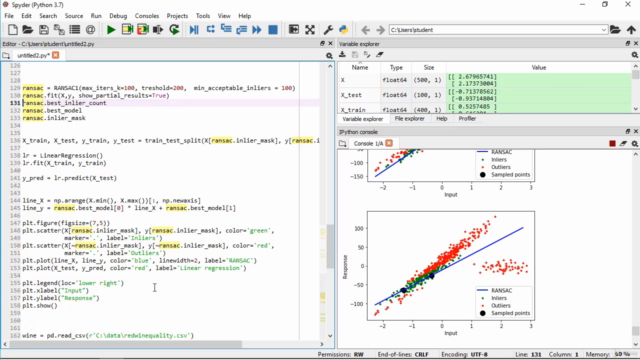The image size is (640, 360).
Task: Run the file with the green play button
Action: pyautogui.click(x=111, y=30)
